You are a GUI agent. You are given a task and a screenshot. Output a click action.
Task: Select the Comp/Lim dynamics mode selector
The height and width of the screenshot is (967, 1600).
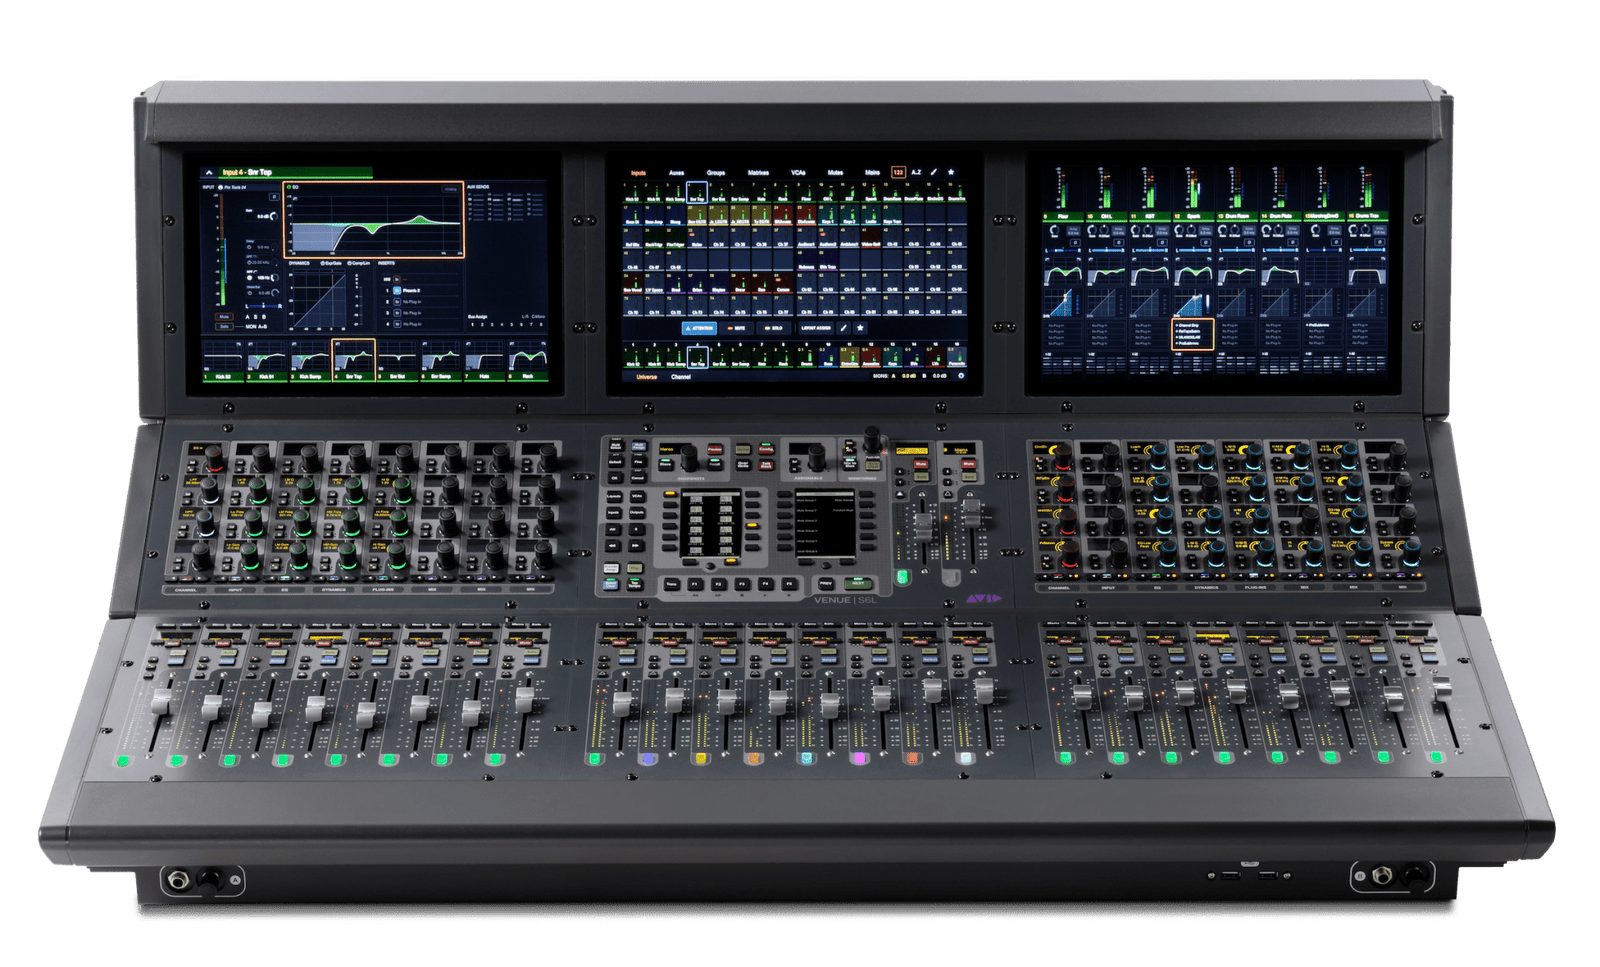(359, 263)
